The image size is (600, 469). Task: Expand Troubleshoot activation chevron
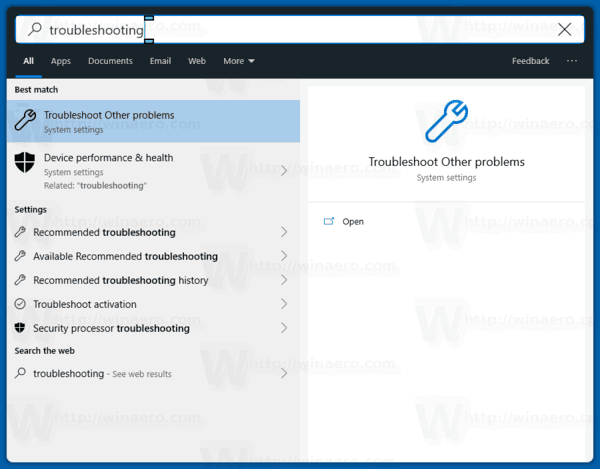(284, 304)
